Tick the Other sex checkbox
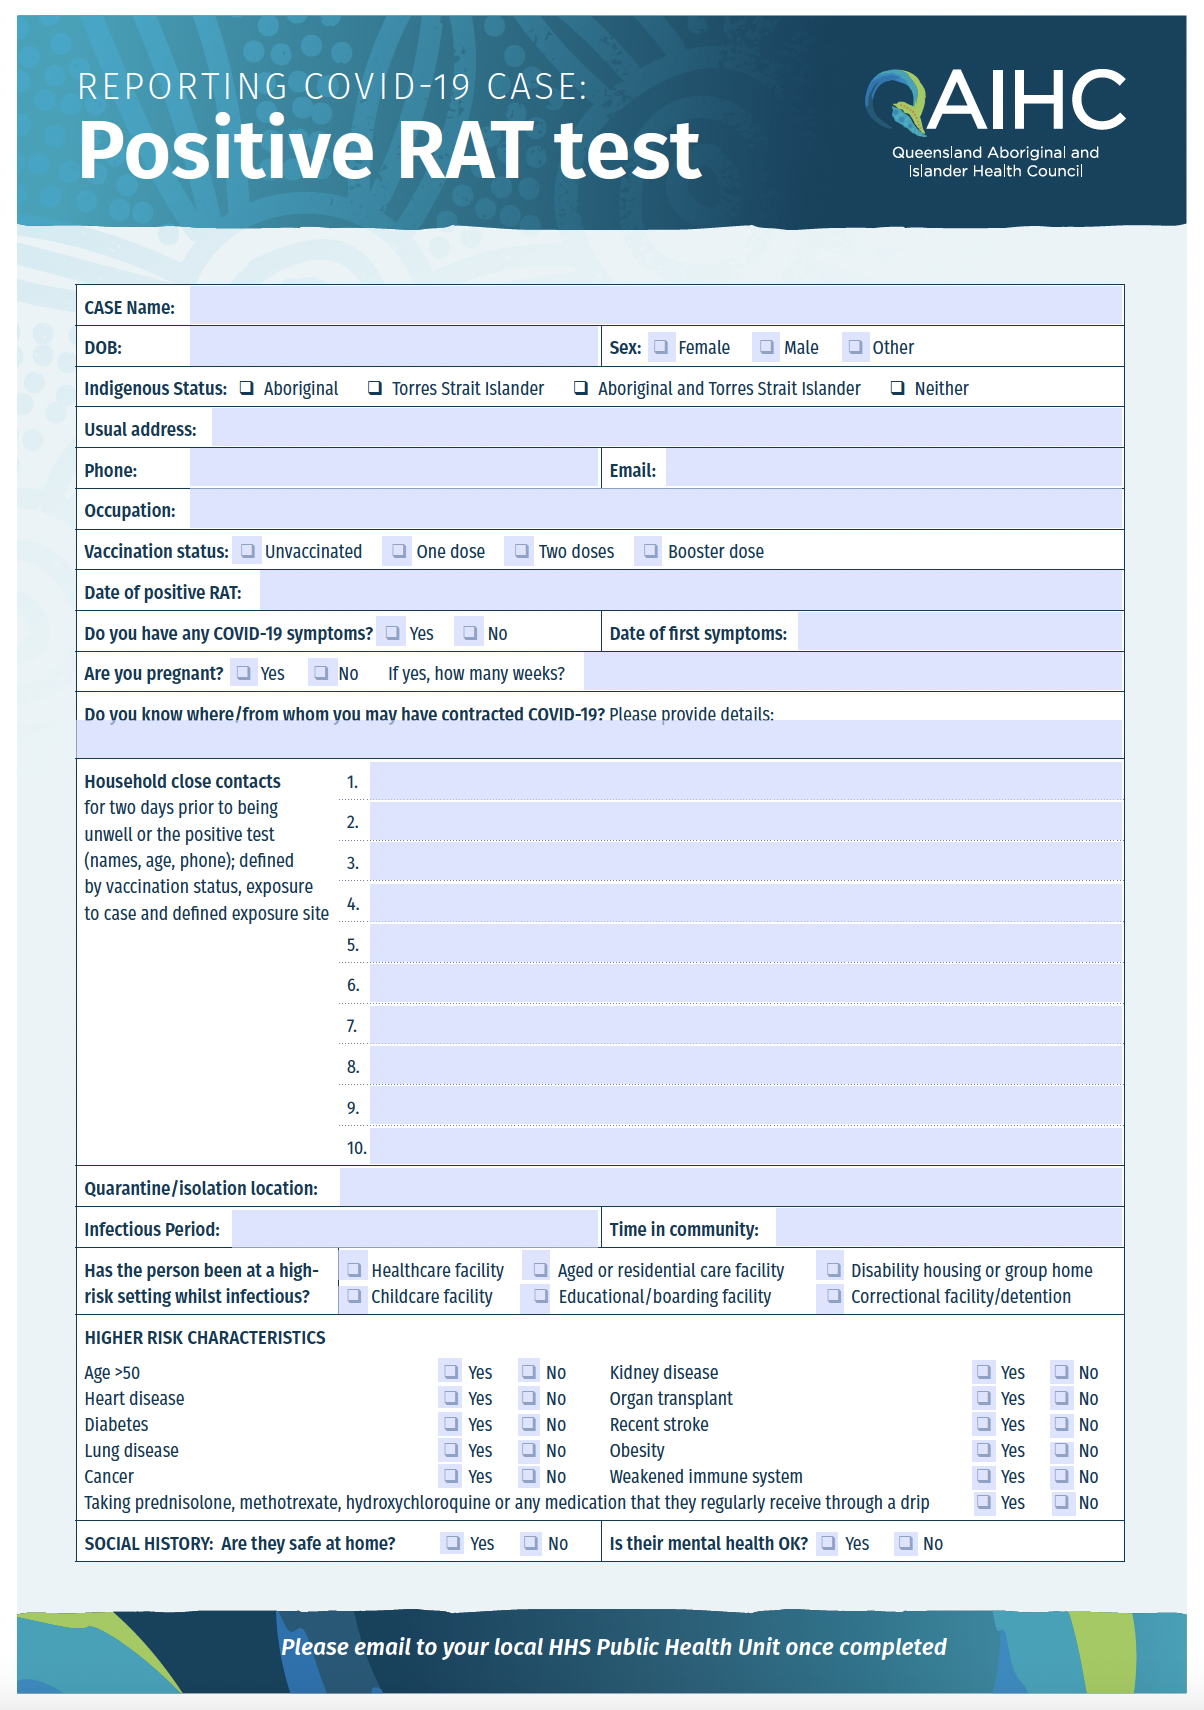Viewport: 1204px width, 1710px height. (x=856, y=347)
